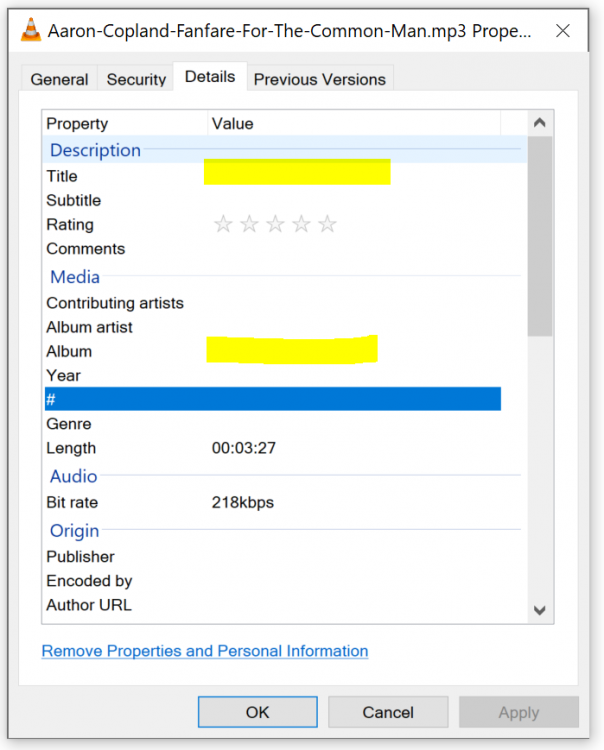Screen dimensions: 604x750
Task: Confirm with the OK button
Action: [x=258, y=712]
